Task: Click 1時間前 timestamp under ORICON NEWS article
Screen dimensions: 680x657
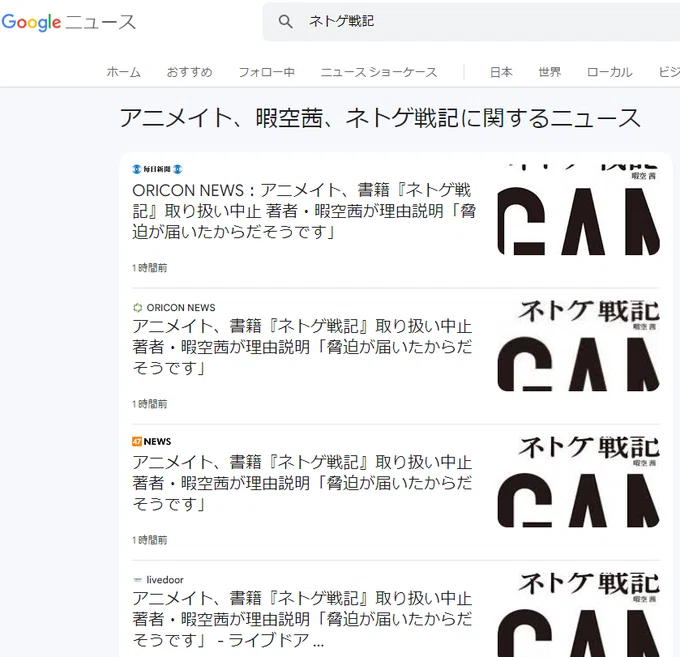Action: click(150, 404)
